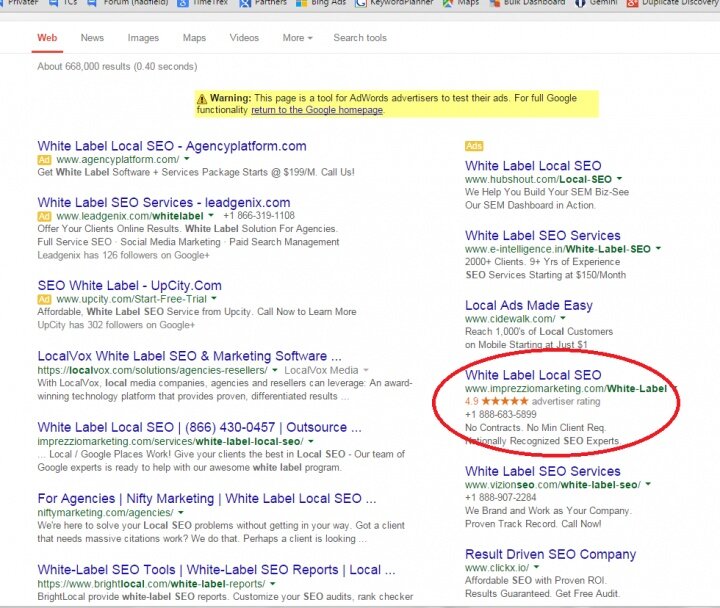Open Result Driven SEO Company ad
The image size is (720, 608).
click(550, 554)
